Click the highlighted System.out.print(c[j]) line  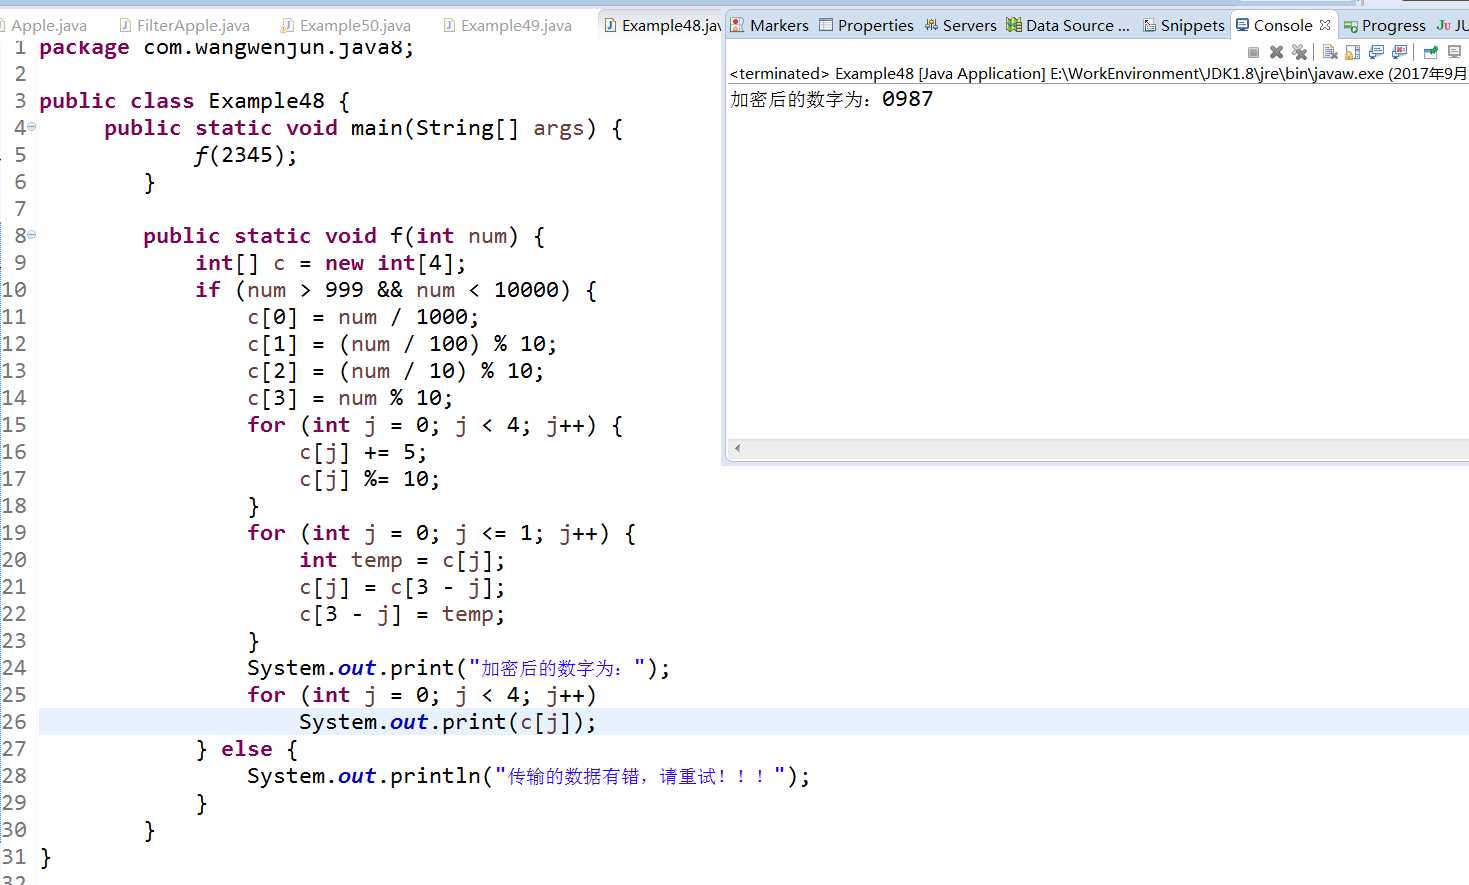click(447, 722)
